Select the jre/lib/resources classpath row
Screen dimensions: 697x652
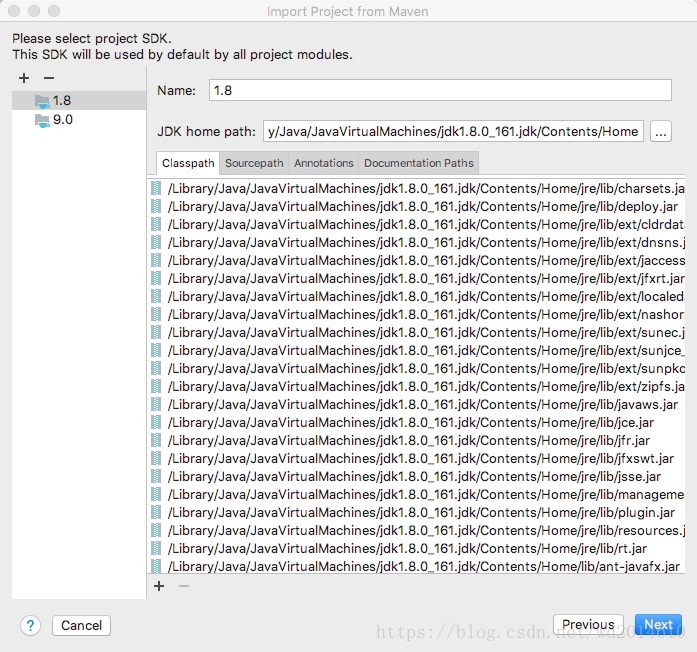pos(416,531)
